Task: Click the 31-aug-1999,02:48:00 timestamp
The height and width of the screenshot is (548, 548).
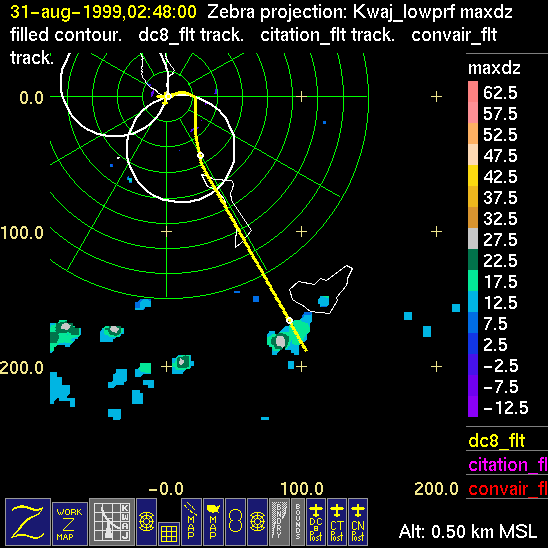Action: click(x=103, y=12)
